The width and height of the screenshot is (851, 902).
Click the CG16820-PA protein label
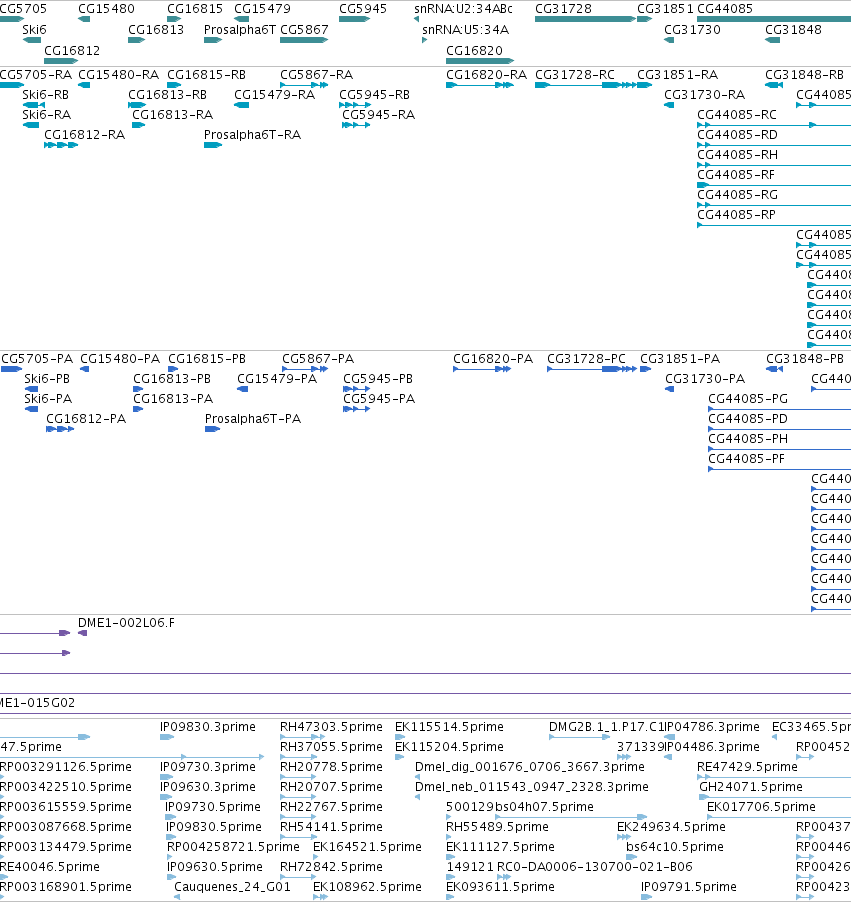493,359
